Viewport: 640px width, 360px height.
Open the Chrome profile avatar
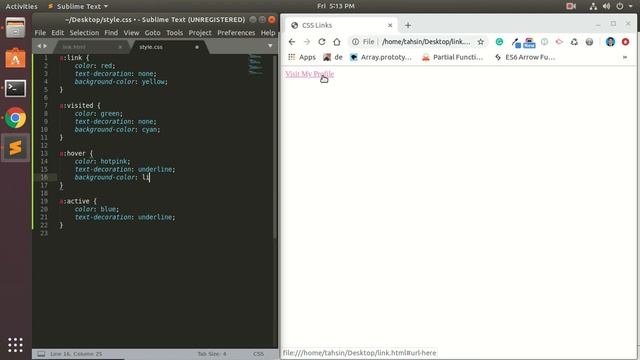click(610, 42)
